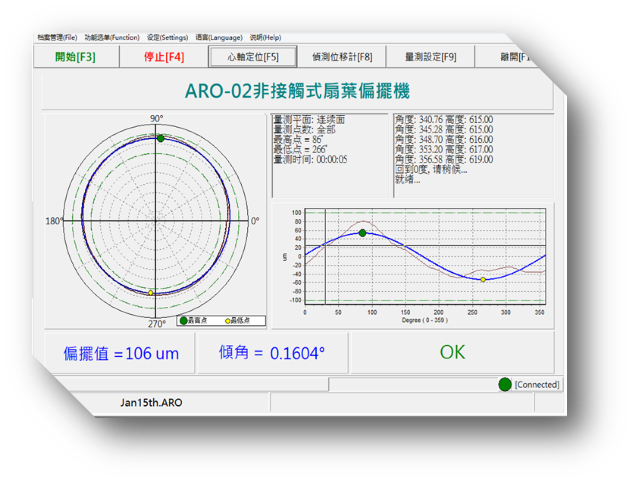Open the 语言(Language) menu

coord(219,37)
